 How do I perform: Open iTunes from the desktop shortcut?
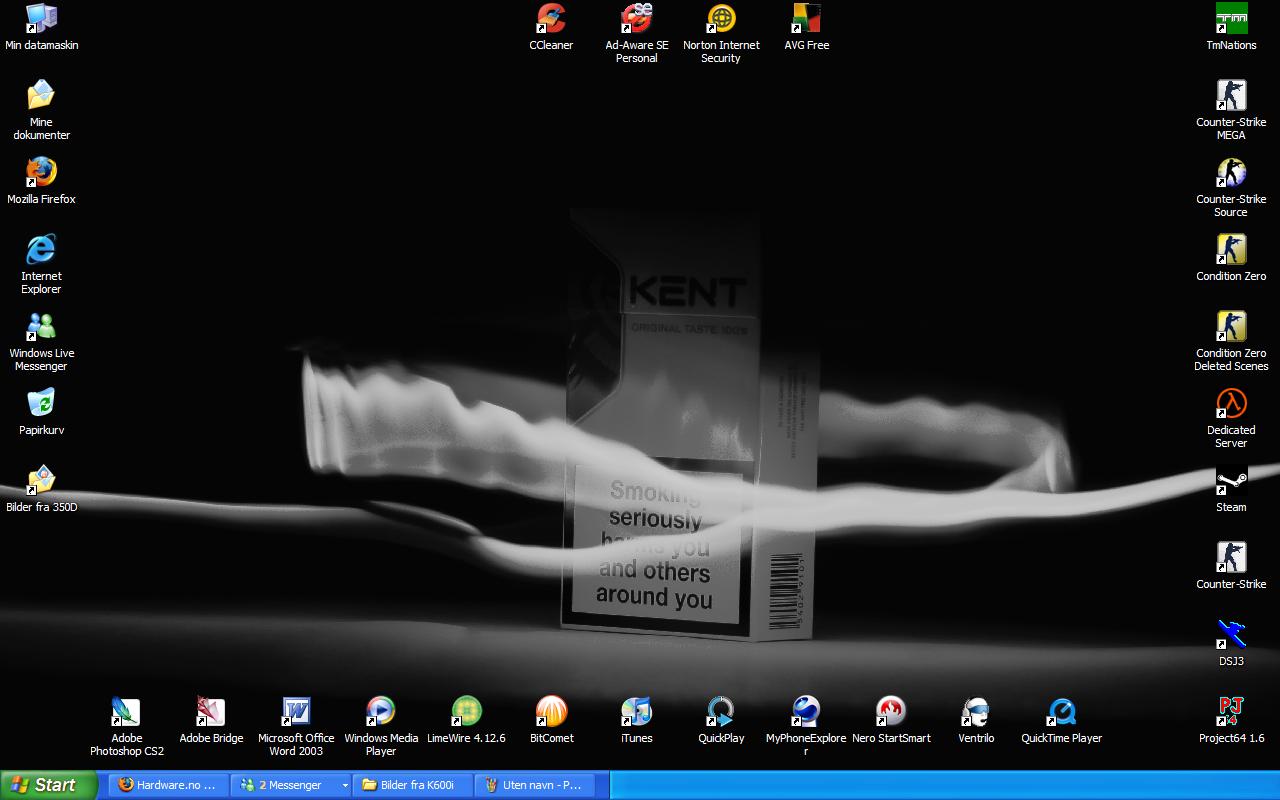coord(636,711)
